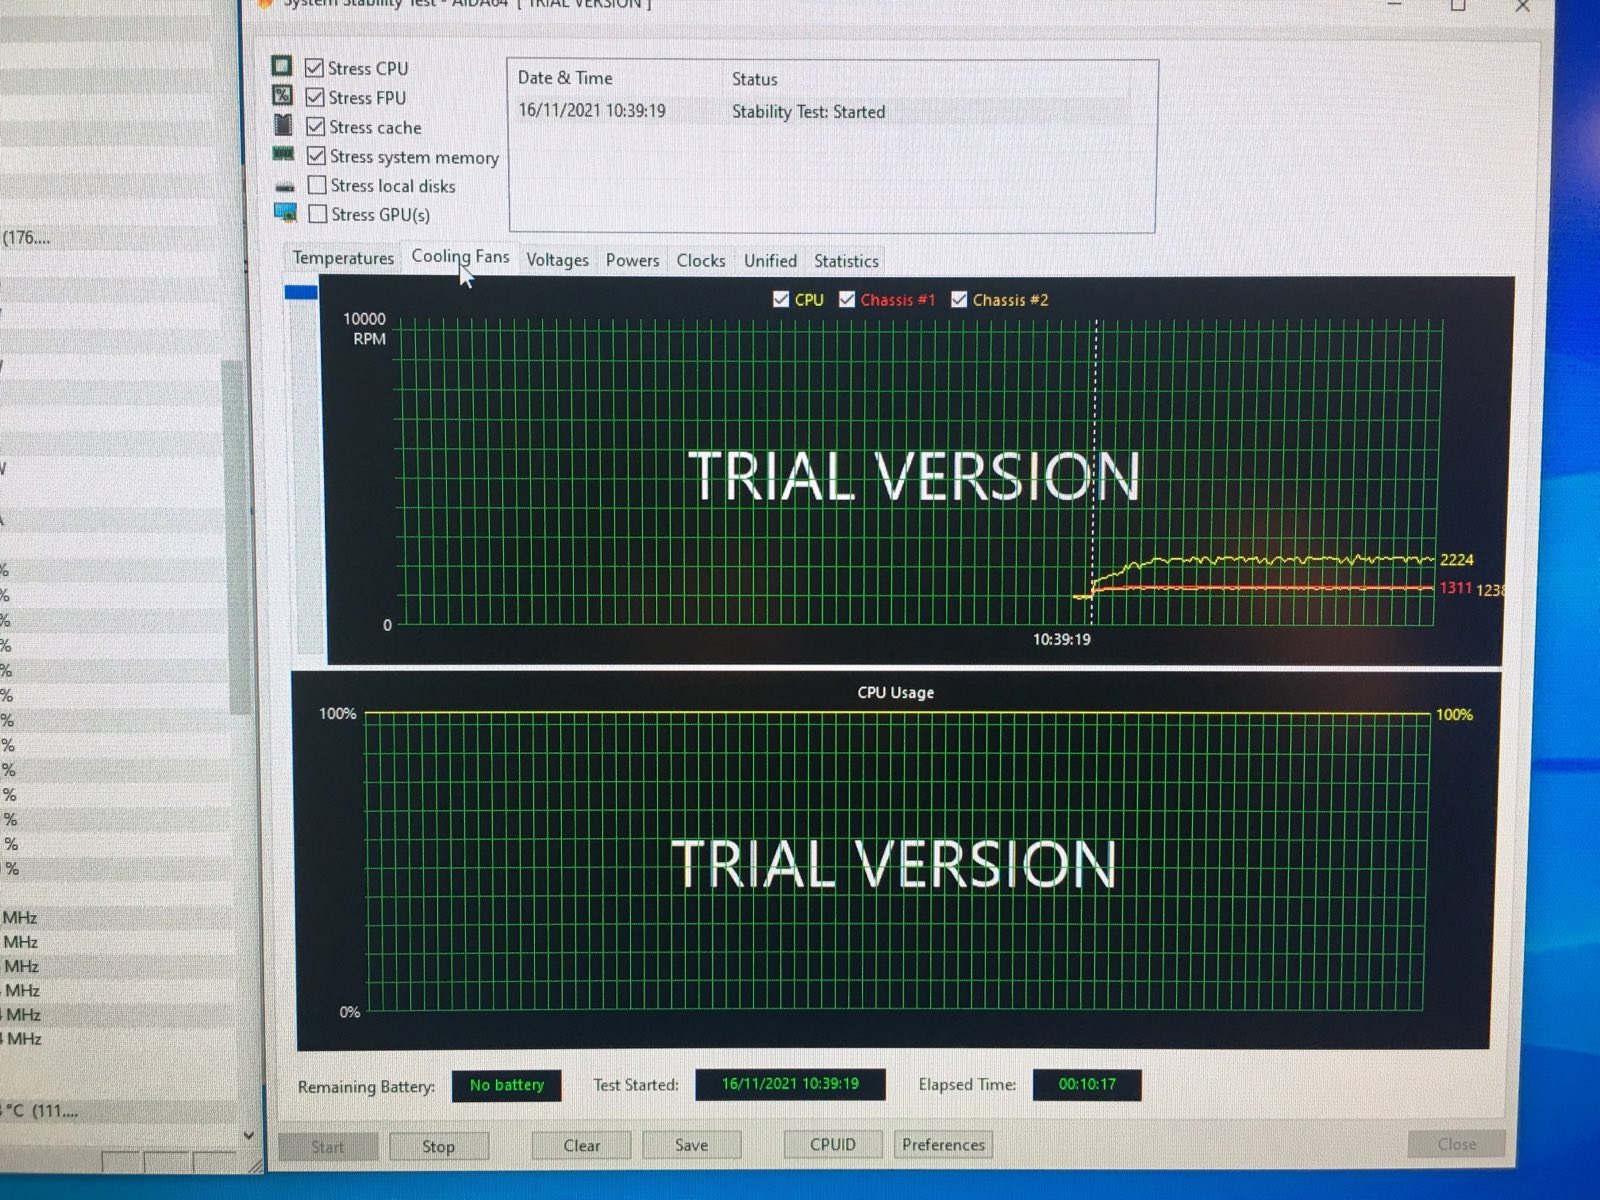
Task: Click the cache stress chip icon
Action: [284, 125]
